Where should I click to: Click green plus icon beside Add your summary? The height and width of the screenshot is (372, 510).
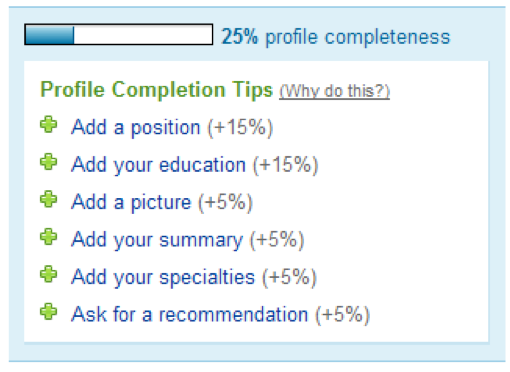[49, 237]
